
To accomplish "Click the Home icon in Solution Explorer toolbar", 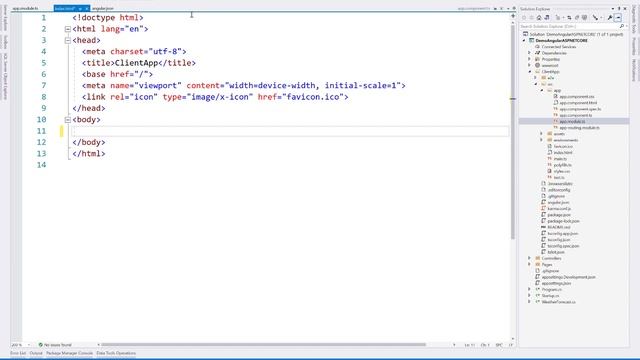I will tap(539, 18).
